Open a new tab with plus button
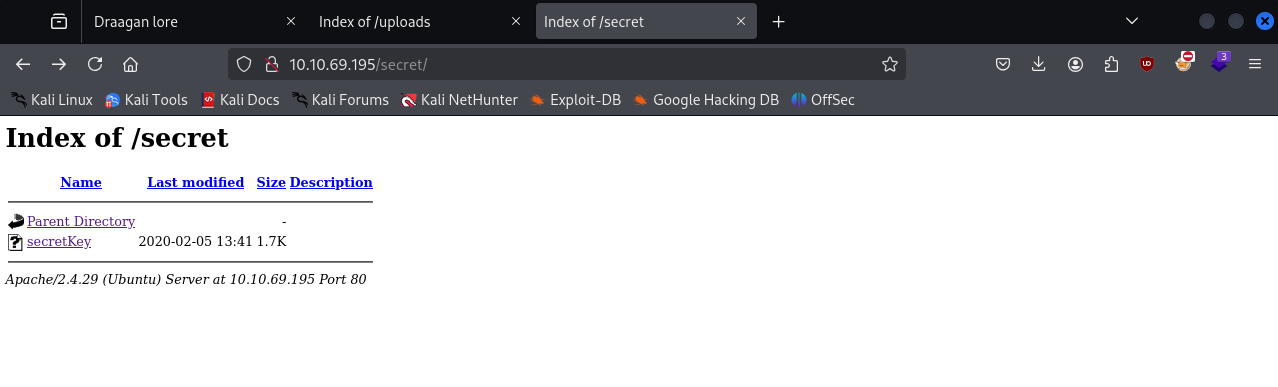Screen dimensions: 1278x387 tap(779, 21)
